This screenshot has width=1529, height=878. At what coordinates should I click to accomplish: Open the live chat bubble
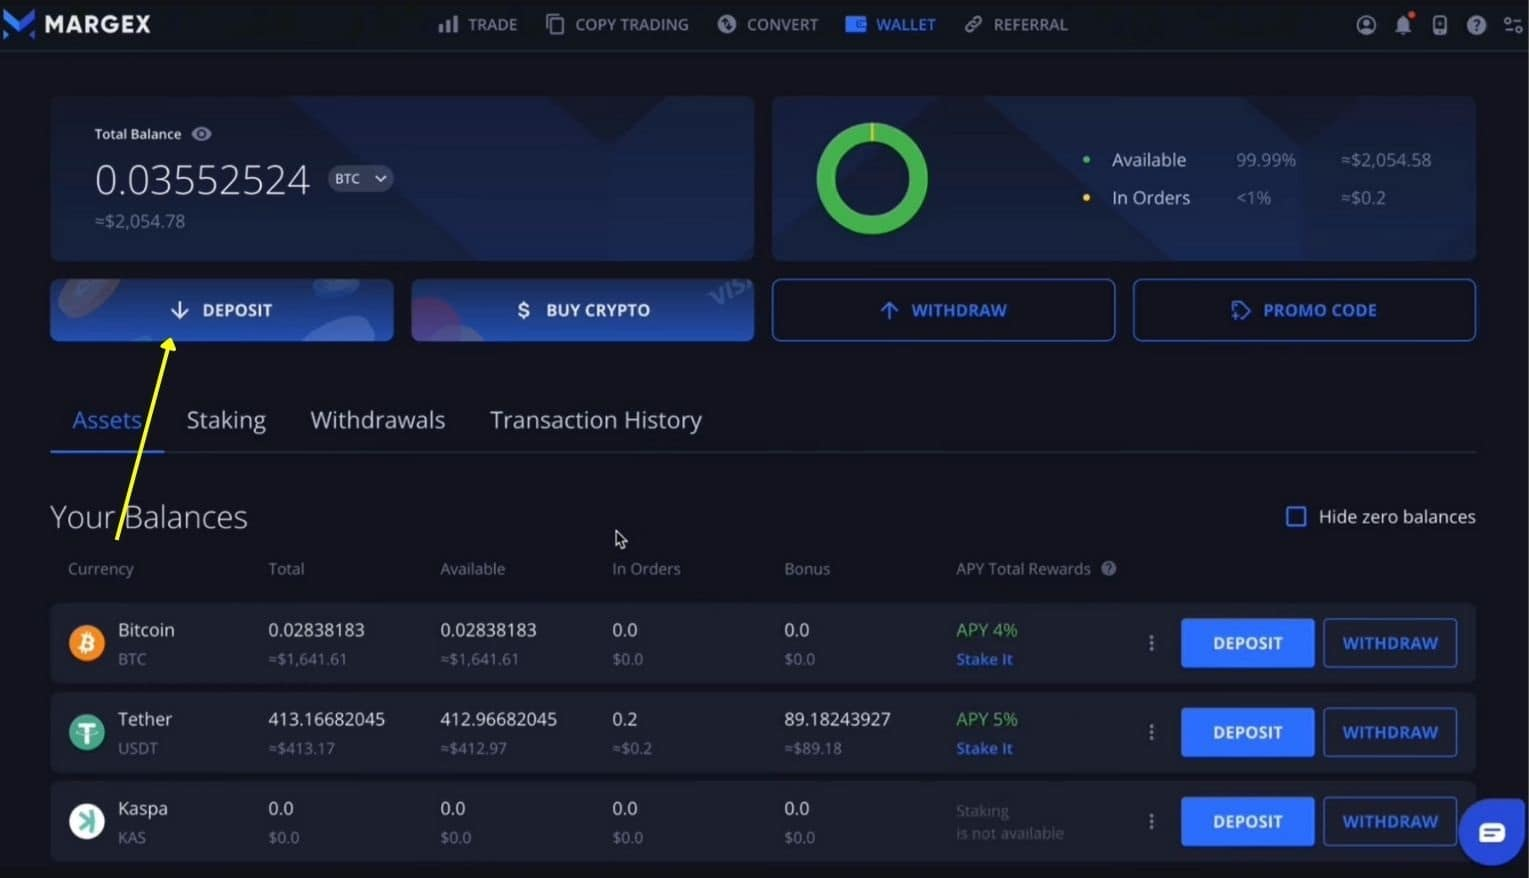coord(1491,832)
